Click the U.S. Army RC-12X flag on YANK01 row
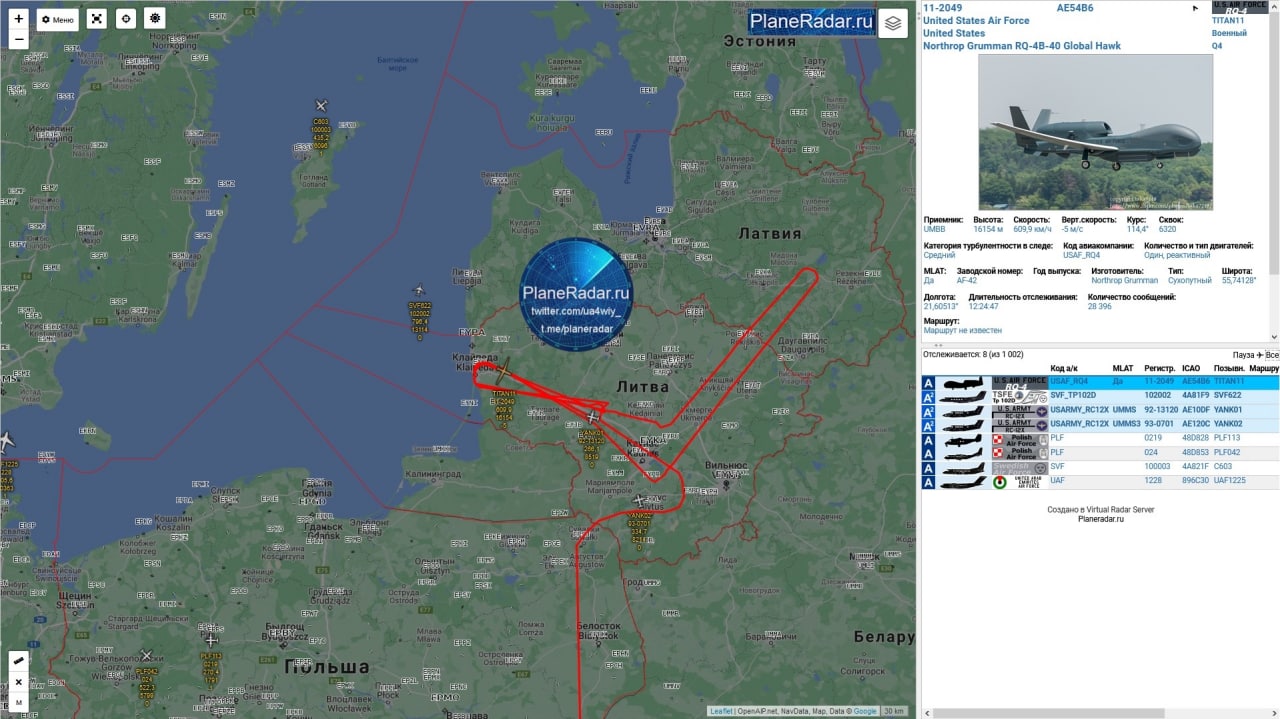 (x=1019, y=410)
